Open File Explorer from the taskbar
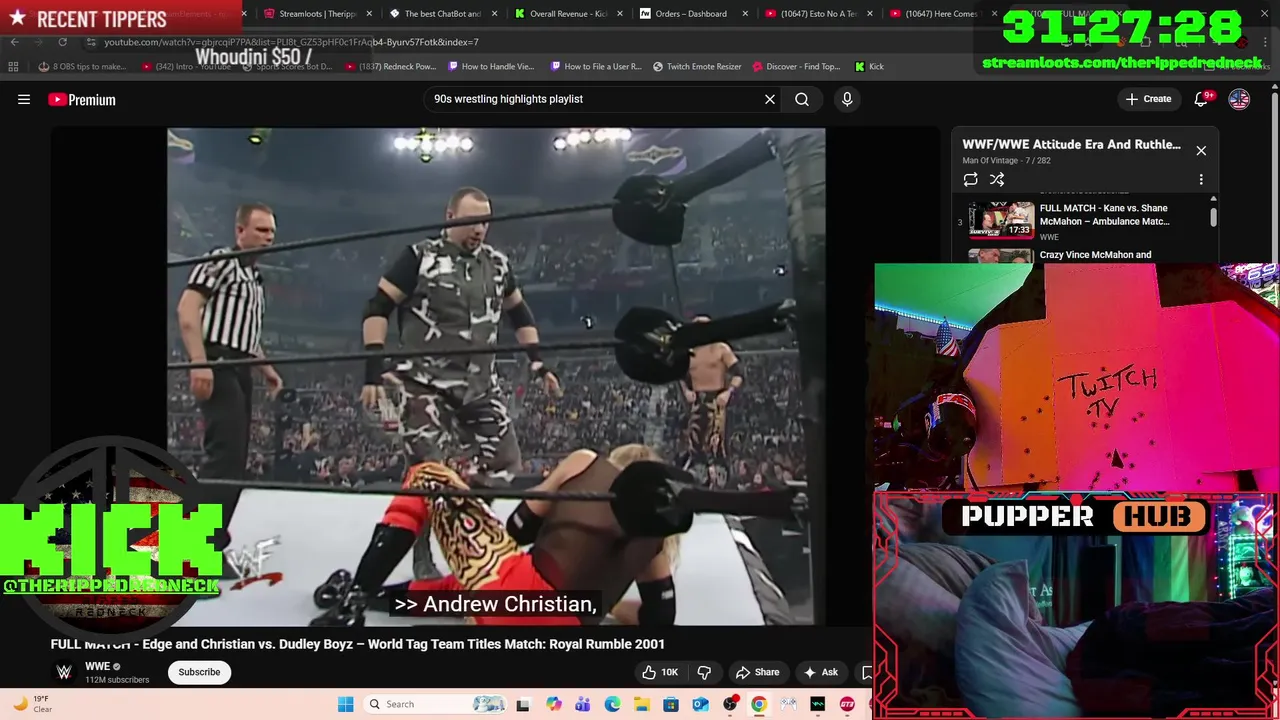The image size is (1280, 720). click(642, 704)
